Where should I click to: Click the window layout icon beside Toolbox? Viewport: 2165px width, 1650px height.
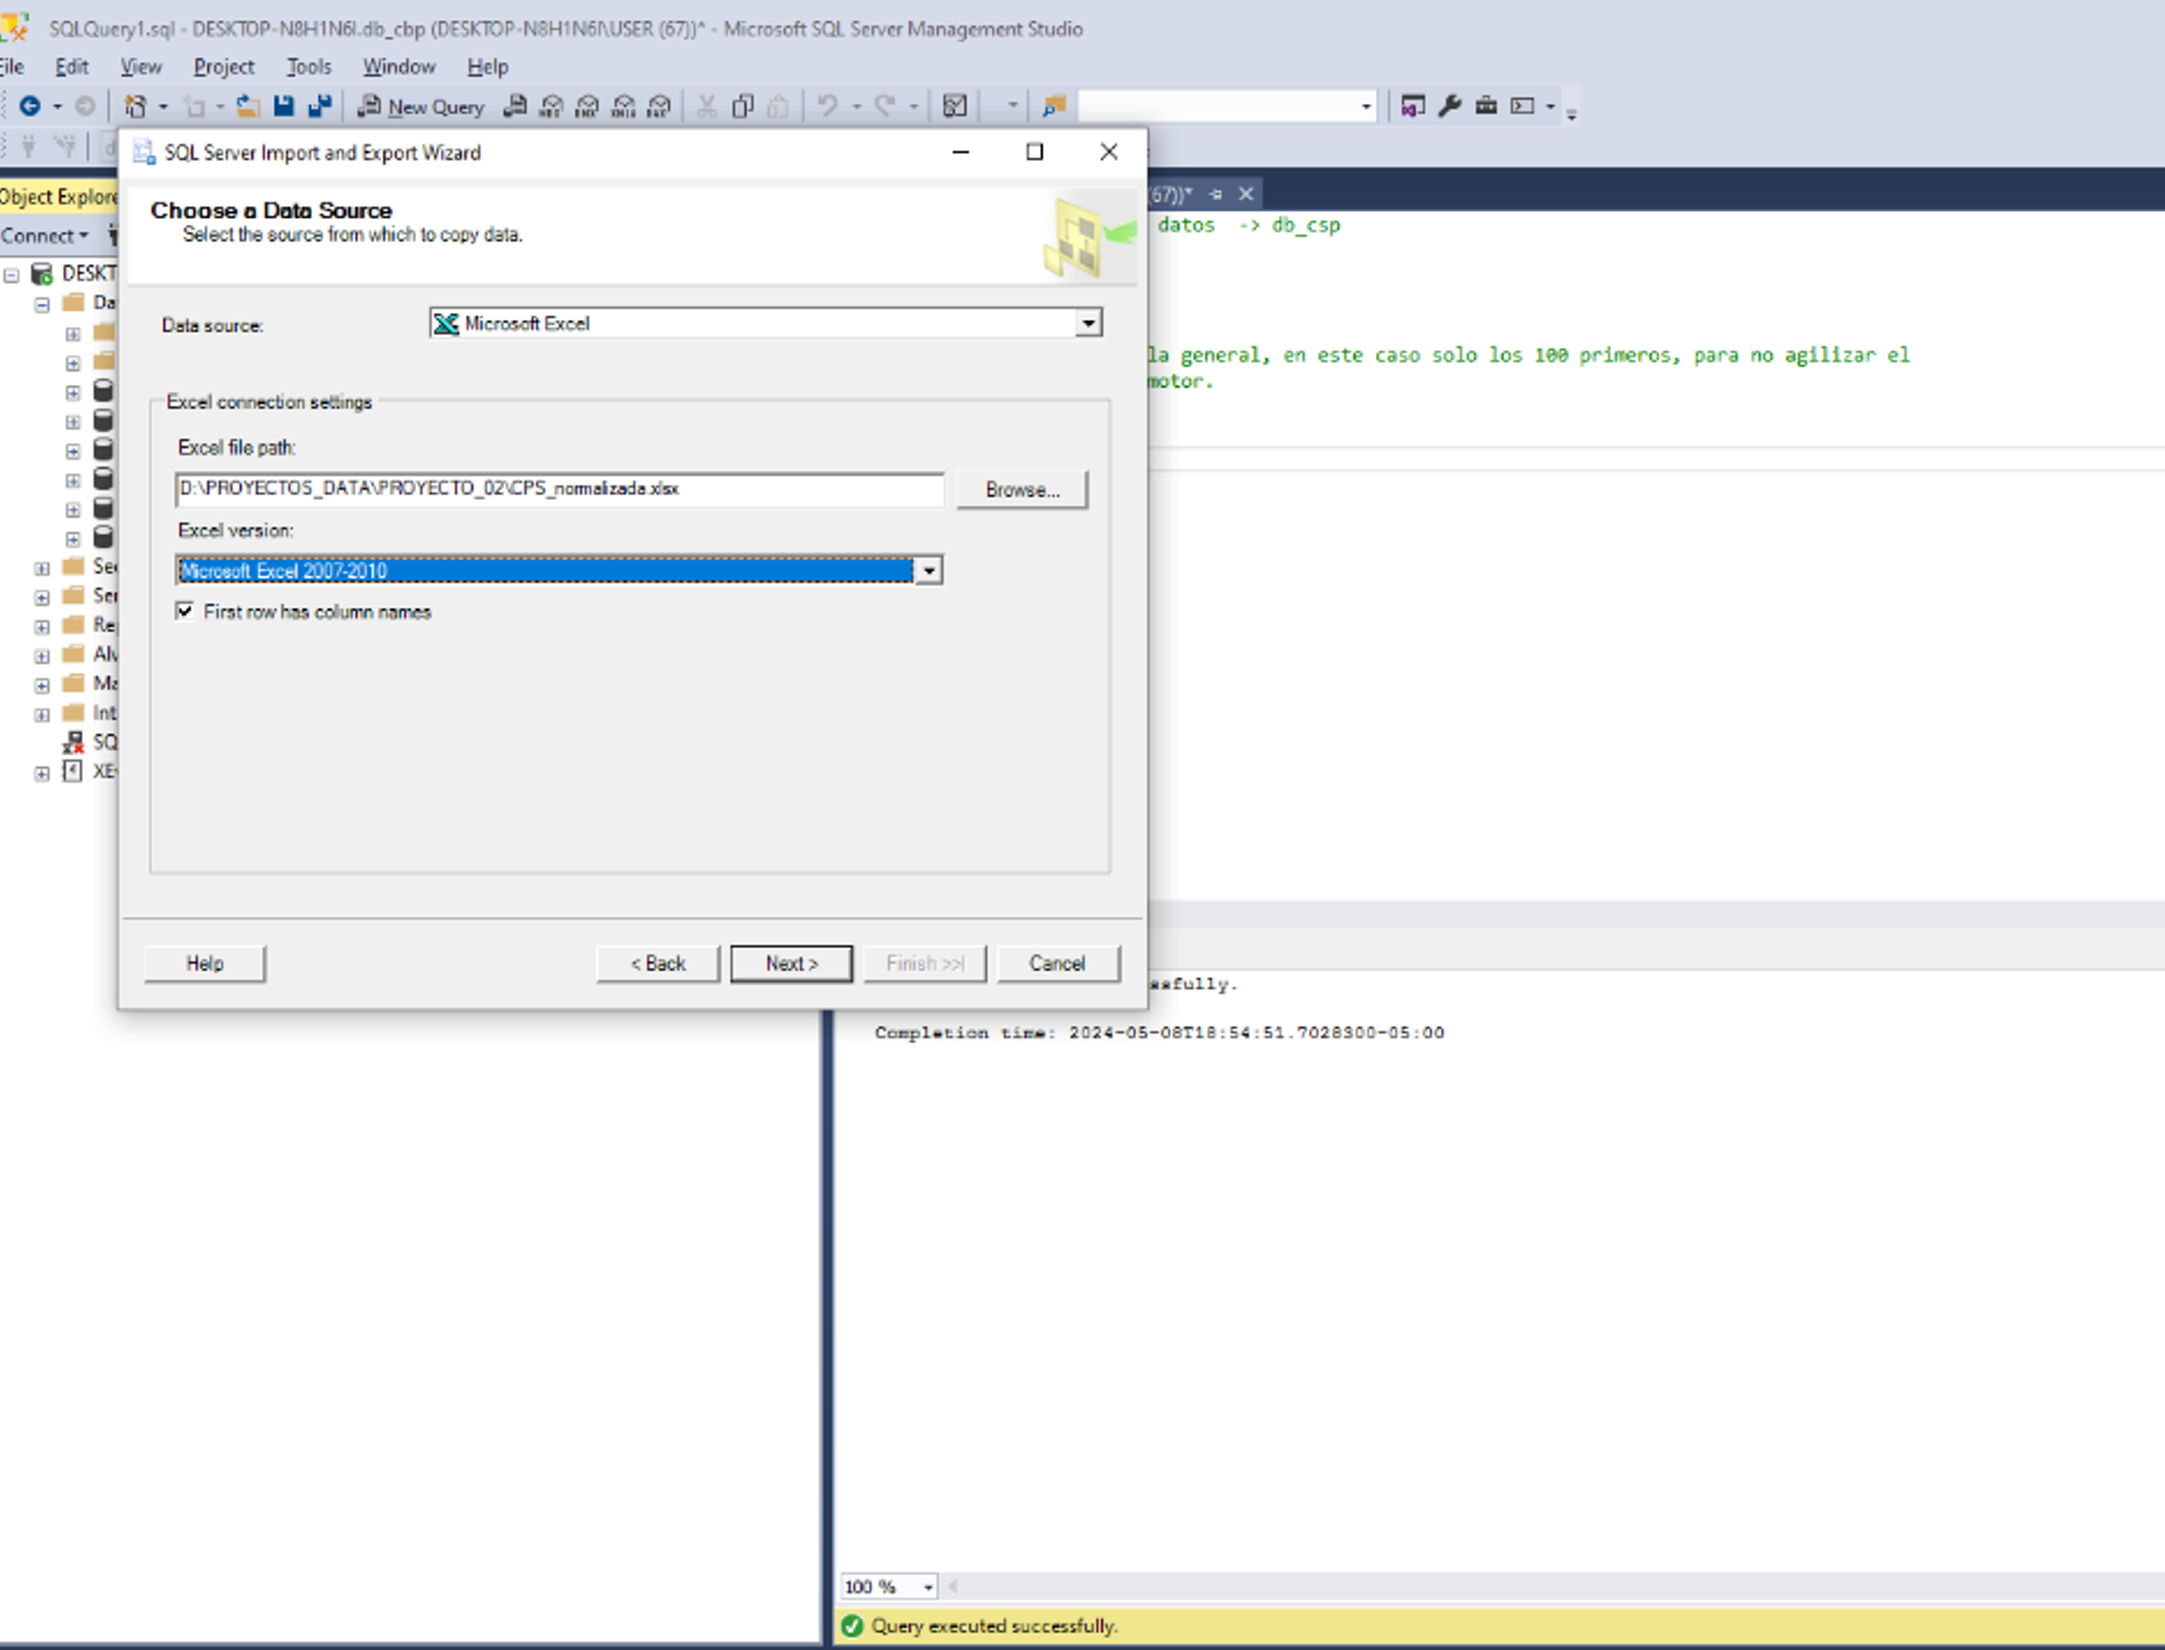click(1523, 106)
